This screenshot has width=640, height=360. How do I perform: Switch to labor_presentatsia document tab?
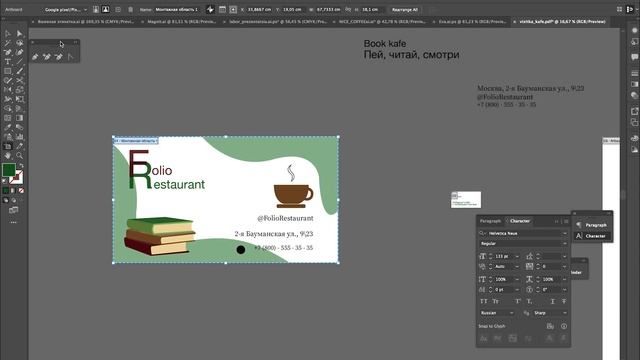(278, 22)
